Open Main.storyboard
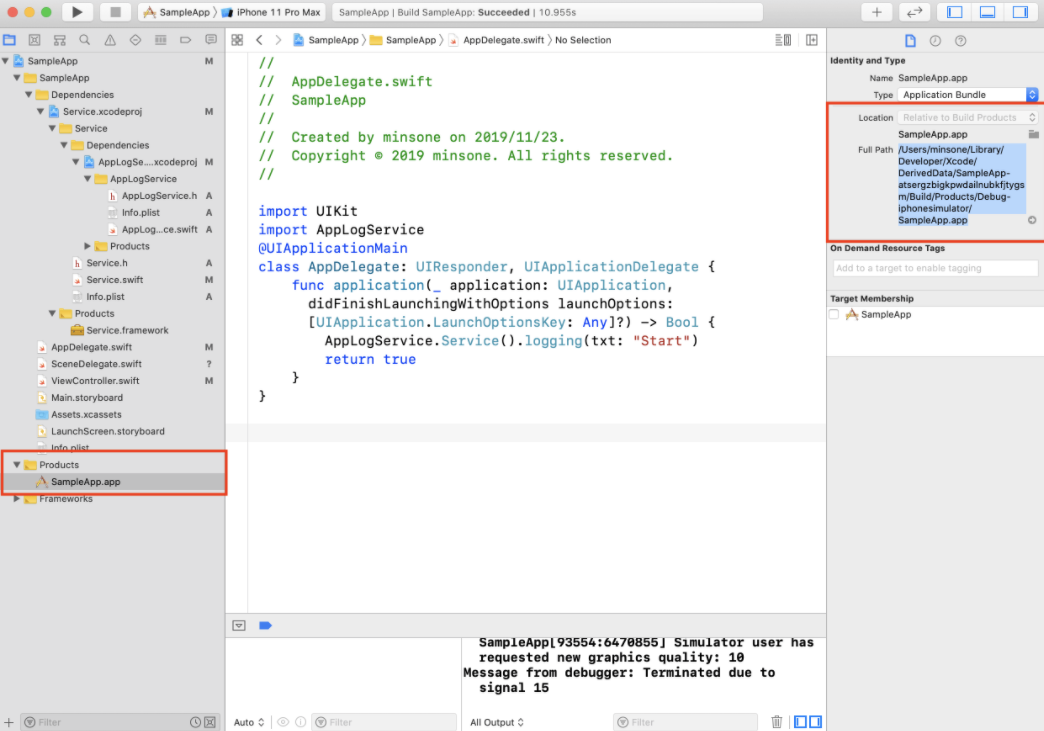The height and width of the screenshot is (731, 1044). pos(87,397)
